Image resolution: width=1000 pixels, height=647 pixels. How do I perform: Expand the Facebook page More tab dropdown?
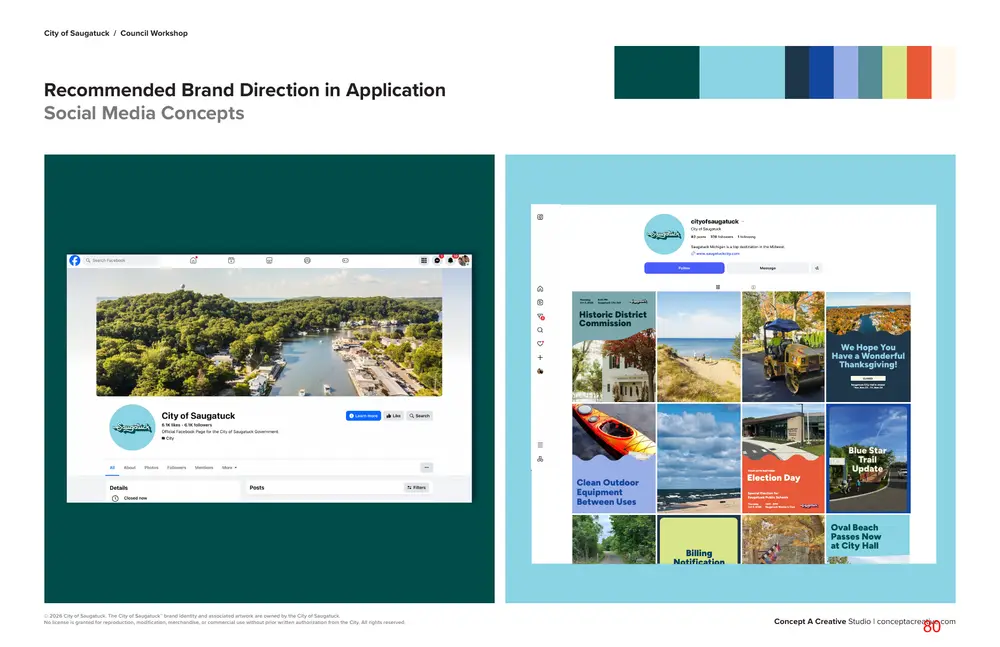[229, 468]
